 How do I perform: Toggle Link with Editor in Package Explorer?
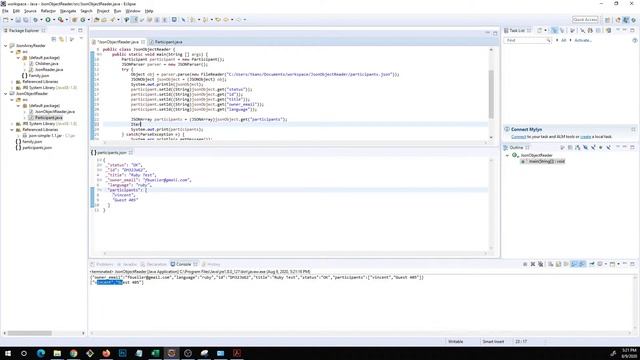point(62,39)
